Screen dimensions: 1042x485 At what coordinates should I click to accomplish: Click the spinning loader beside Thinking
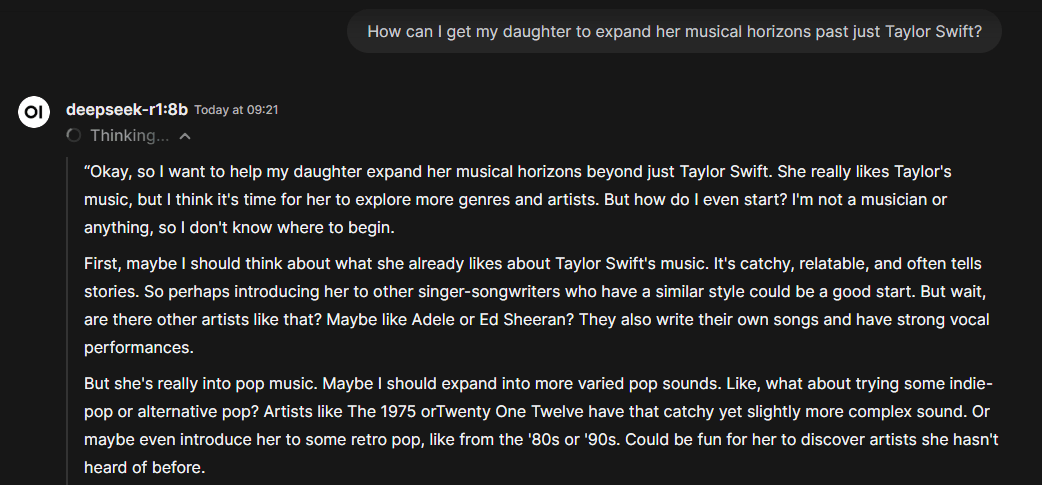[x=74, y=136]
